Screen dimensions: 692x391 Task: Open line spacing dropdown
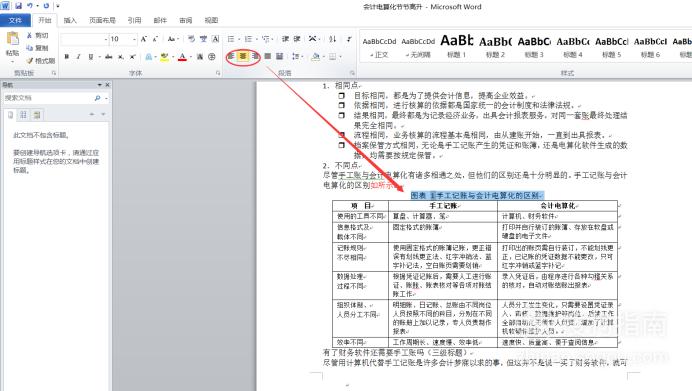297,56
